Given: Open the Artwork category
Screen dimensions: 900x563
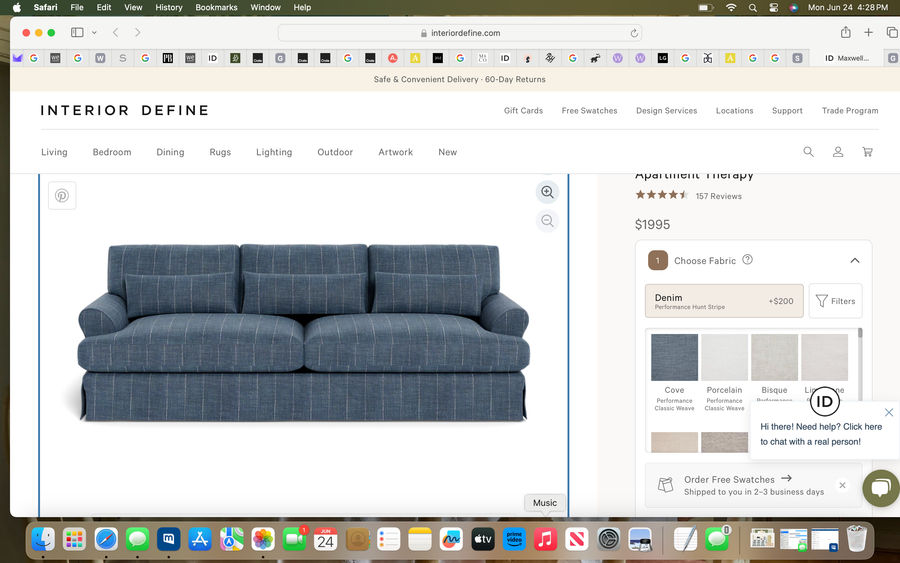Looking at the screenshot, I should pos(395,152).
